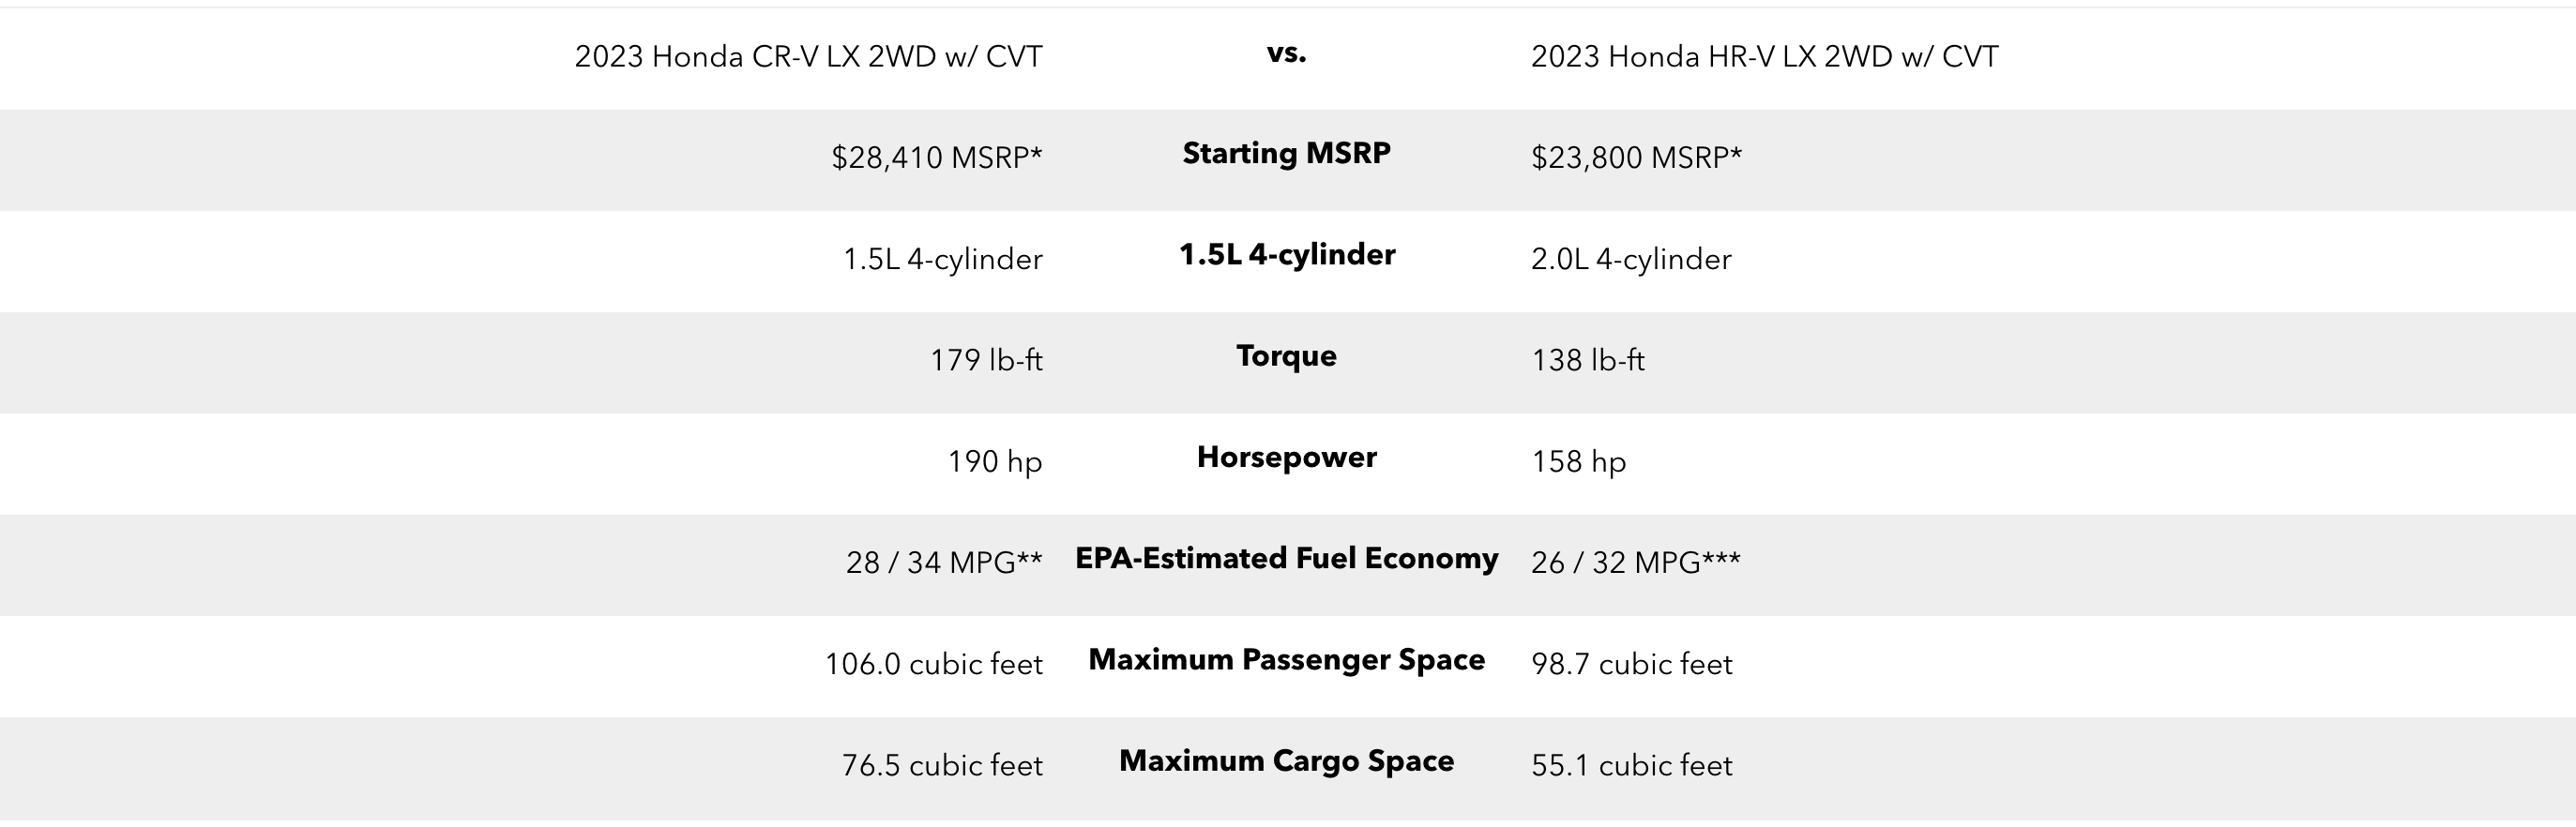Click the 190 hp value
This screenshot has width=2576, height=827.
(x=994, y=462)
